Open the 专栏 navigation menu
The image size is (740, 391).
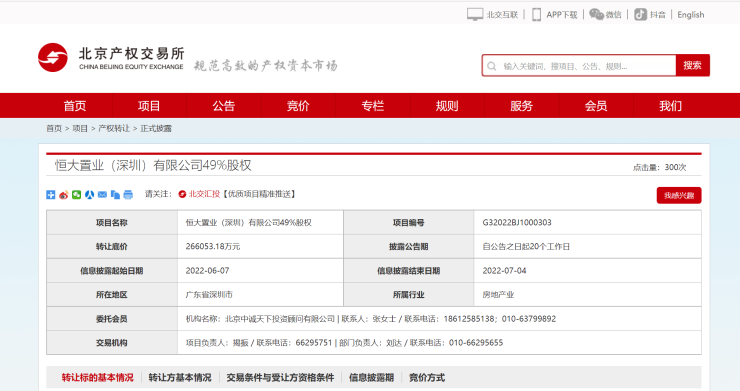[373, 106]
